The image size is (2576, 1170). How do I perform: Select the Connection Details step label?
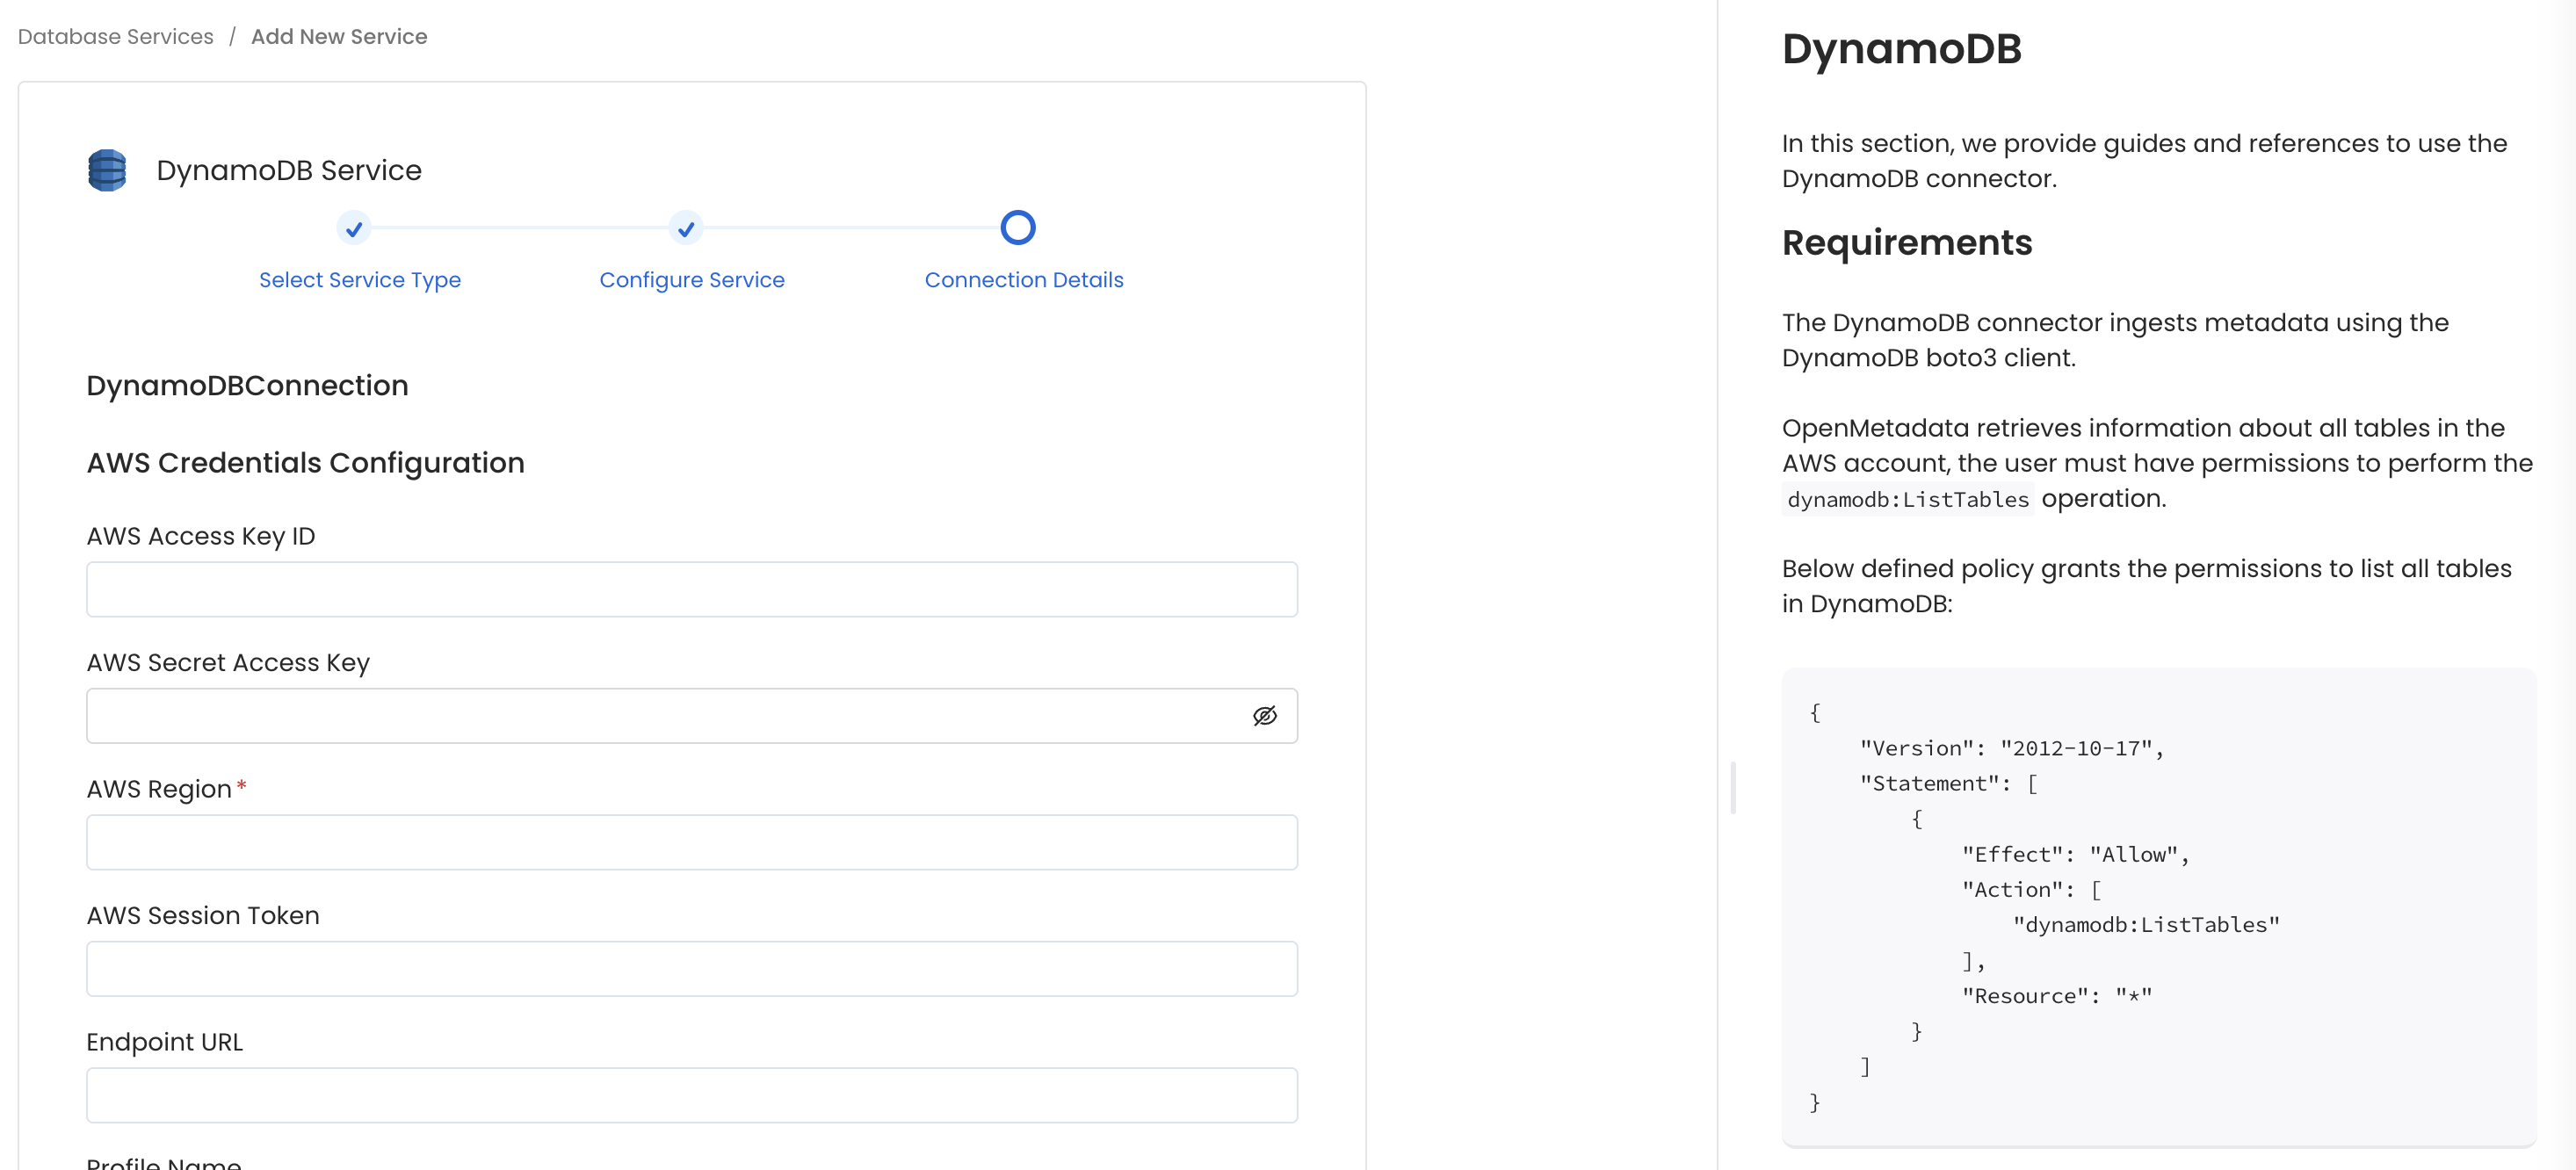(x=1024, y=279)
